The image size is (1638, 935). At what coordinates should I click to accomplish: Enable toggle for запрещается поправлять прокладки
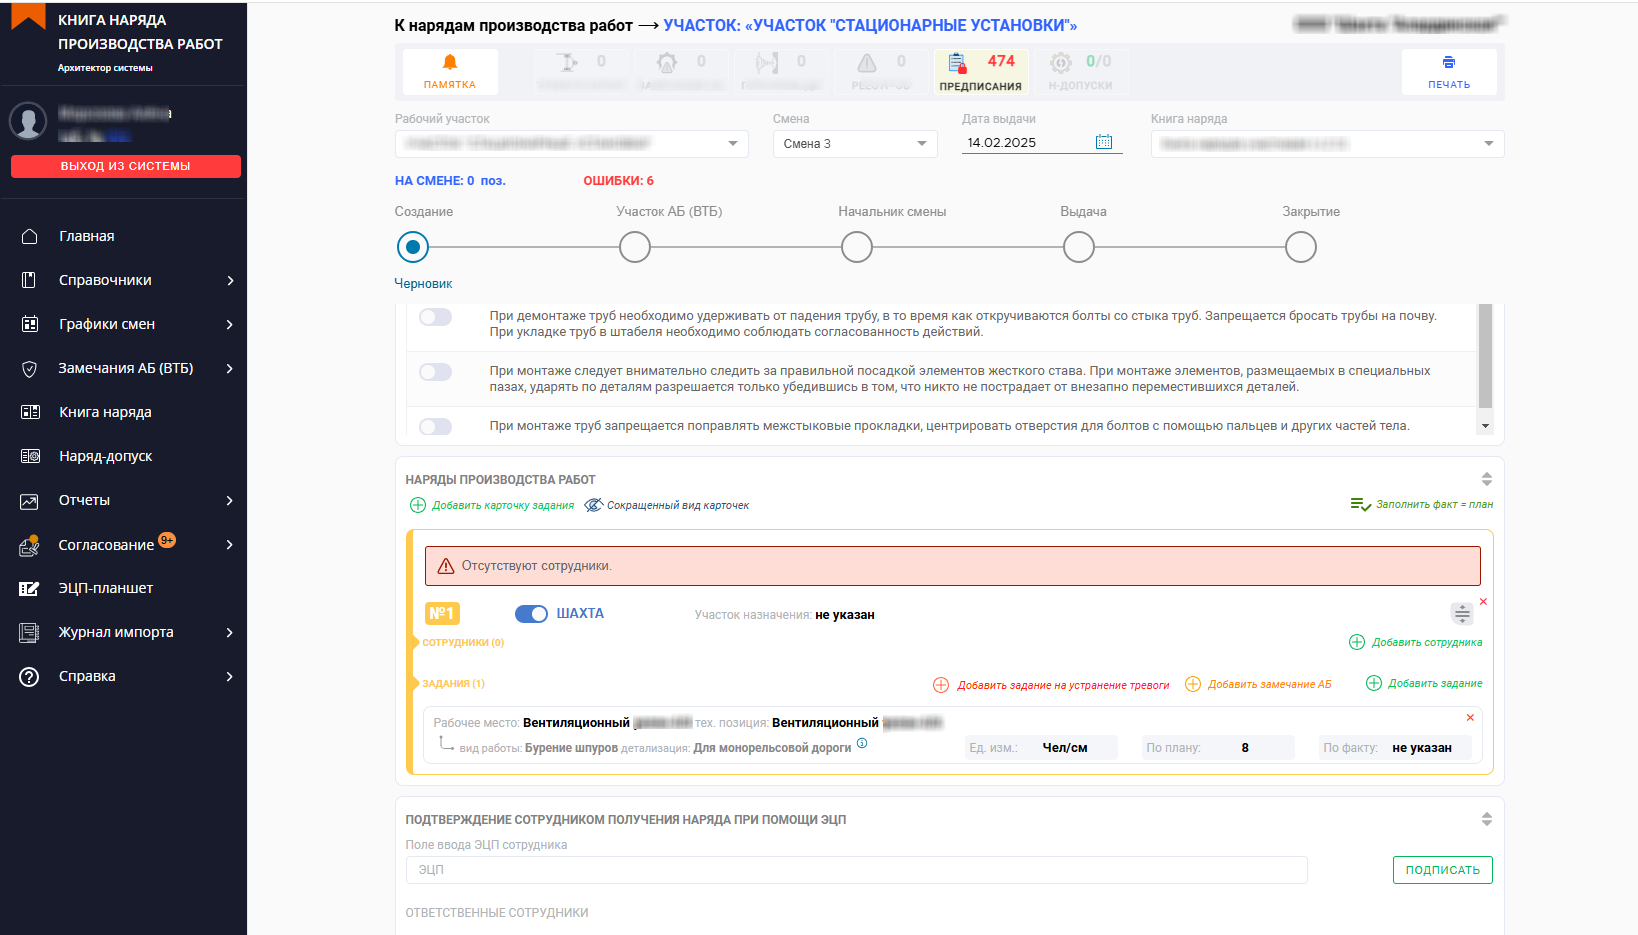(x=436, y=427)
